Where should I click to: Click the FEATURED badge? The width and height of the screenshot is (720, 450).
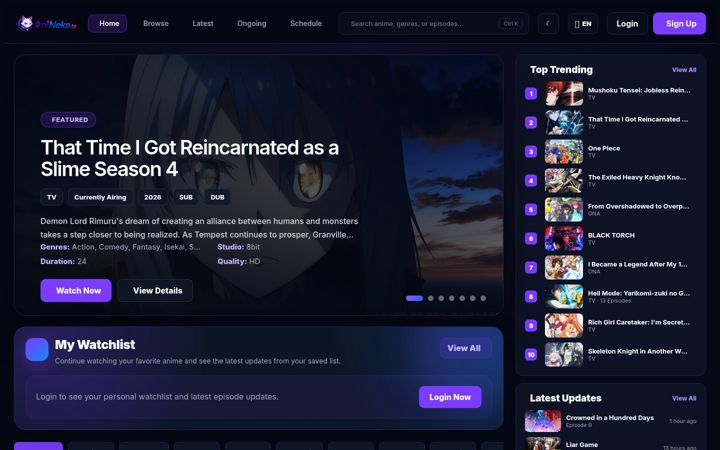tap(68, 120)
